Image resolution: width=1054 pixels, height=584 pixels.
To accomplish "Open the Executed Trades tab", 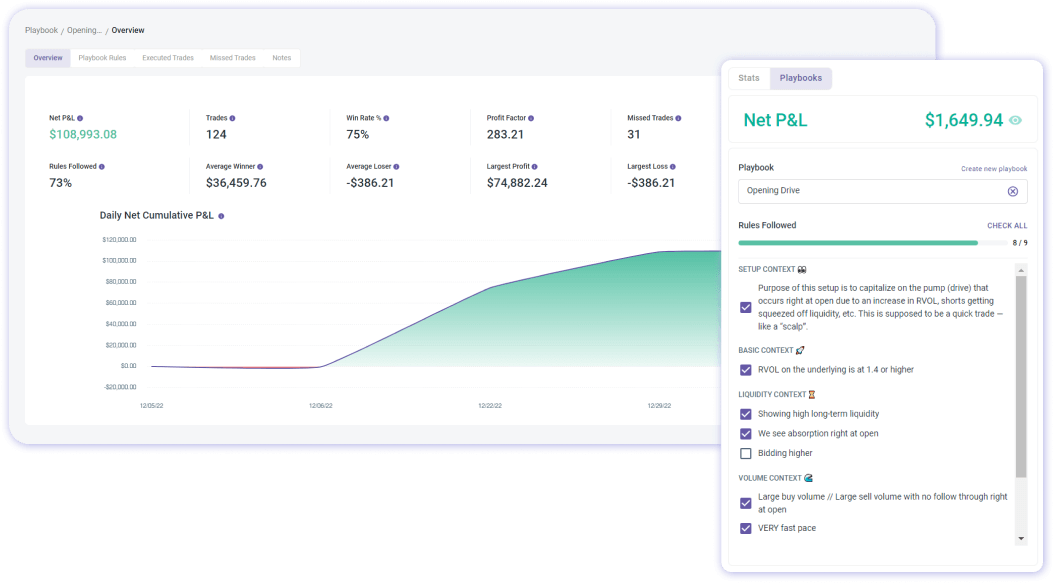I will click(167, 57).
